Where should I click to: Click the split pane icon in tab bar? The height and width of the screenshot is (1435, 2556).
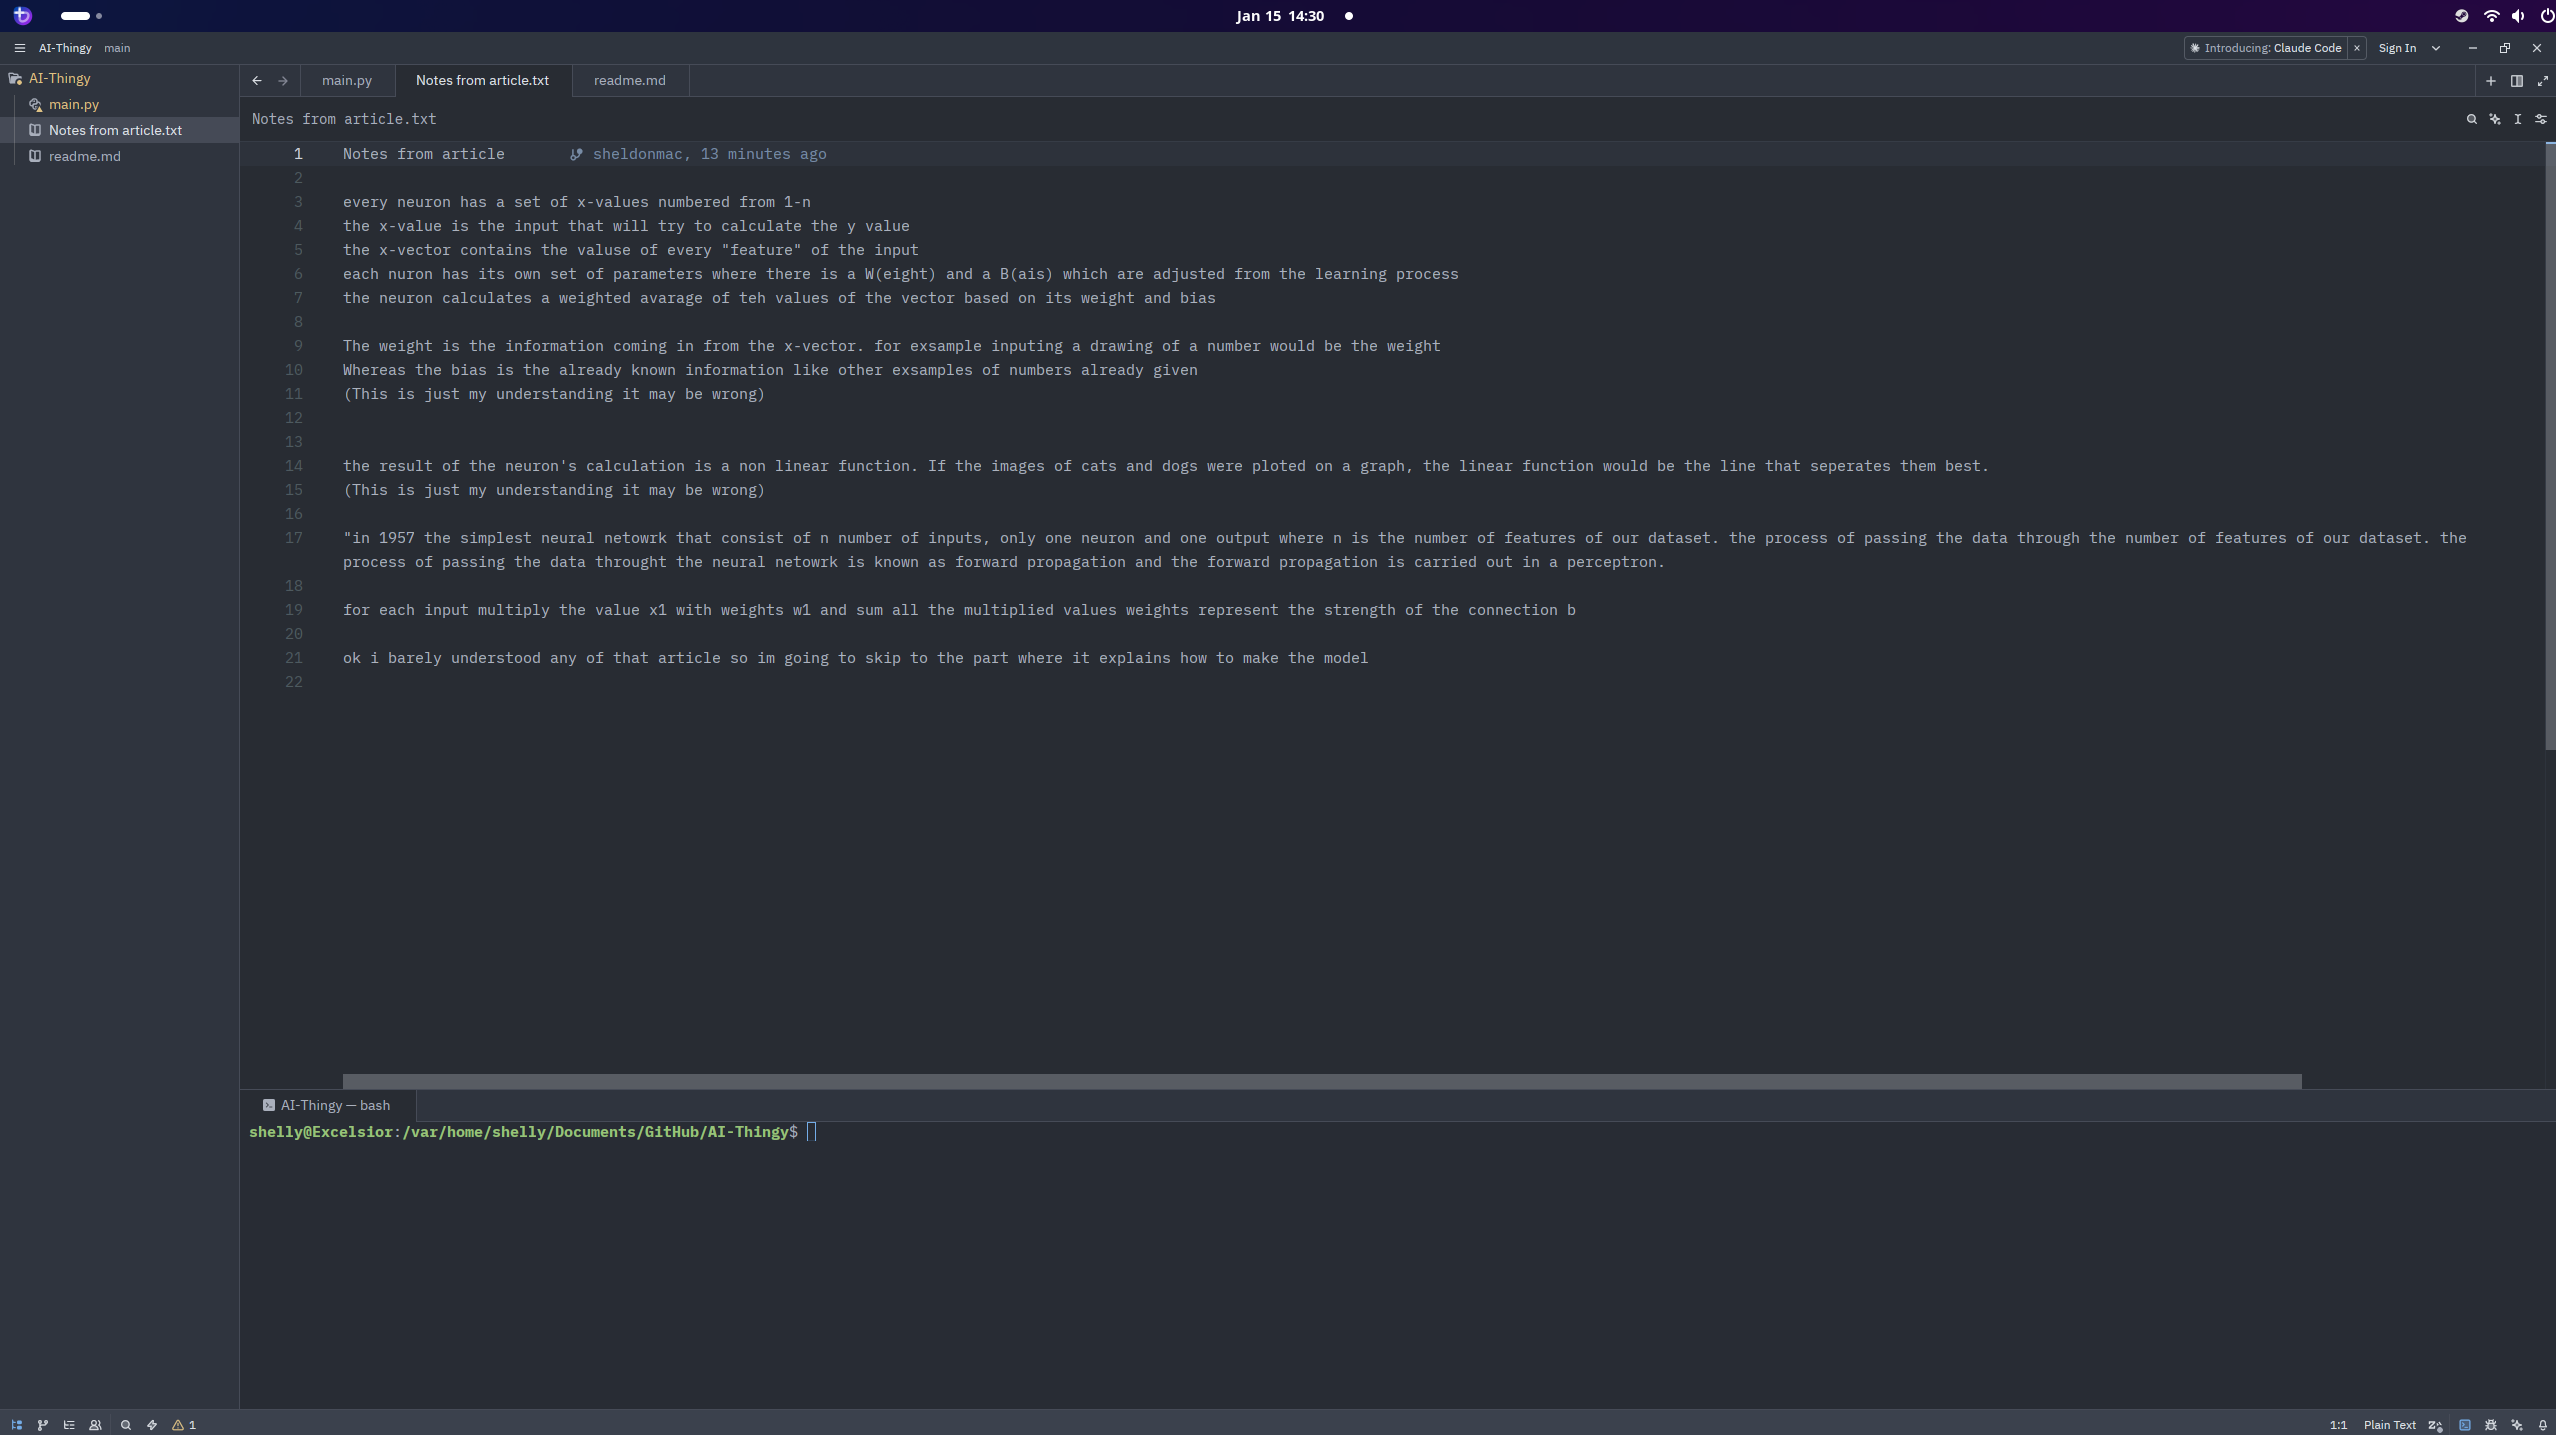[x=2516, y=81]
